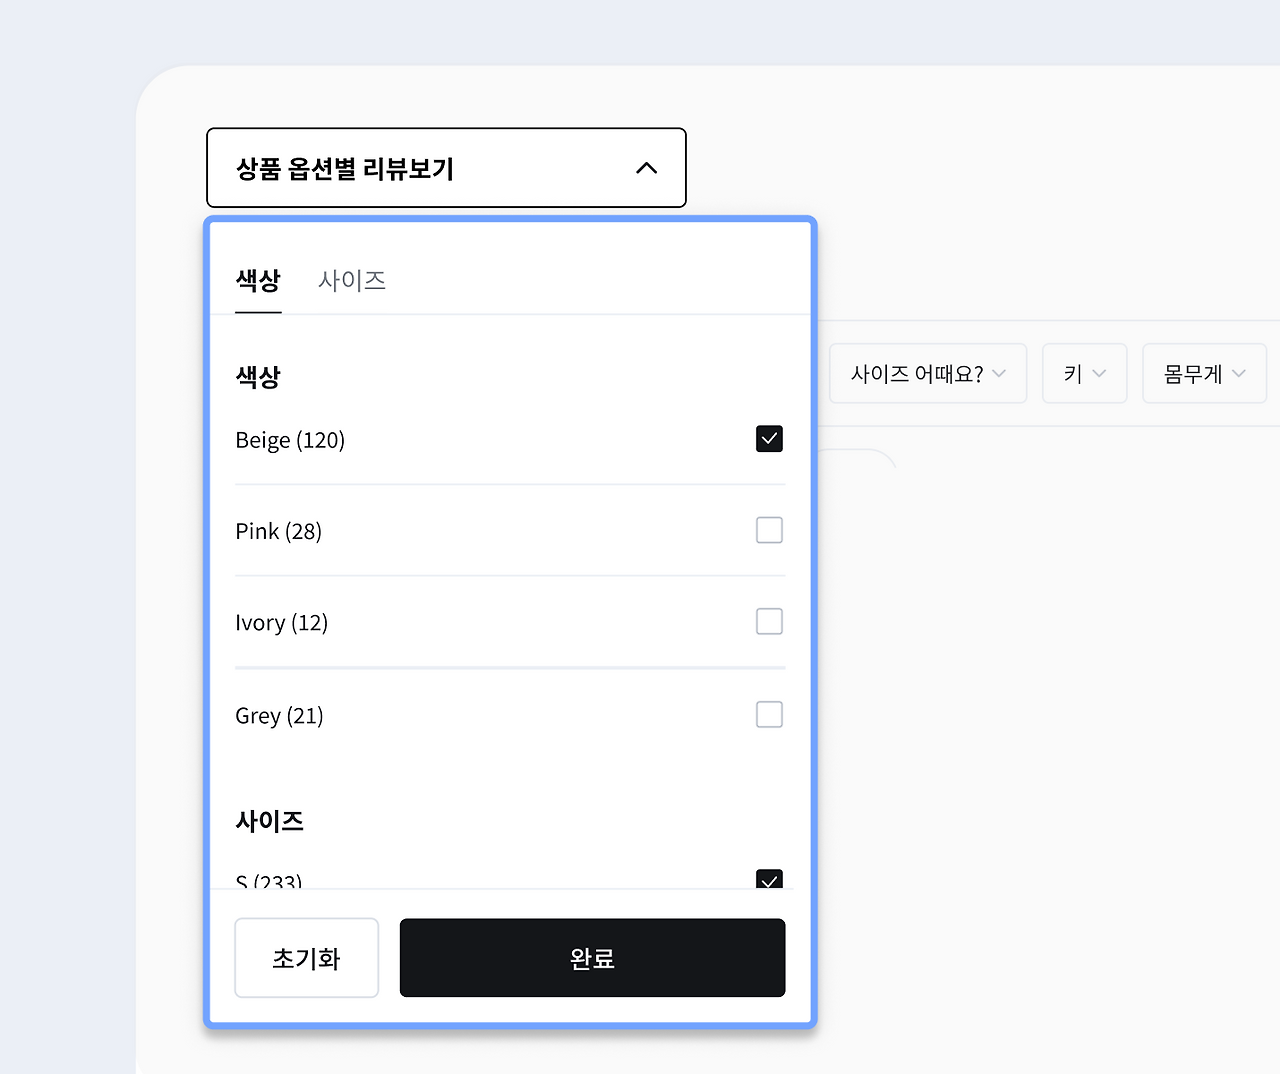Click the upward chevron in the review header

pyautogui.click(x=647, y=168)
